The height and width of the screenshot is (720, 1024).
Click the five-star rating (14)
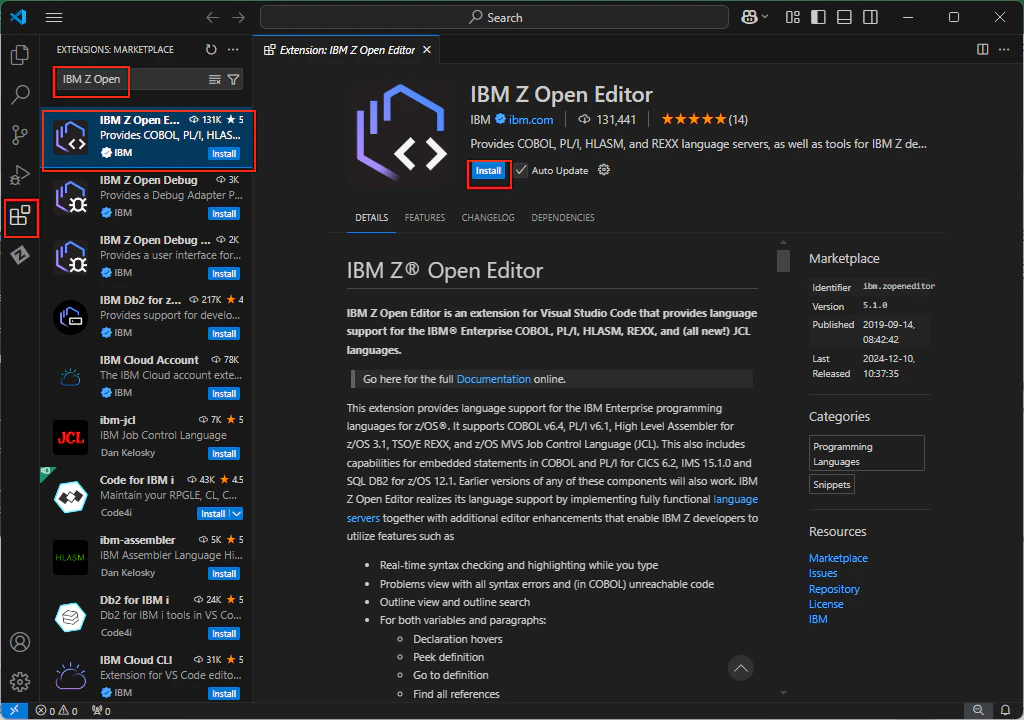coord(705,120)
